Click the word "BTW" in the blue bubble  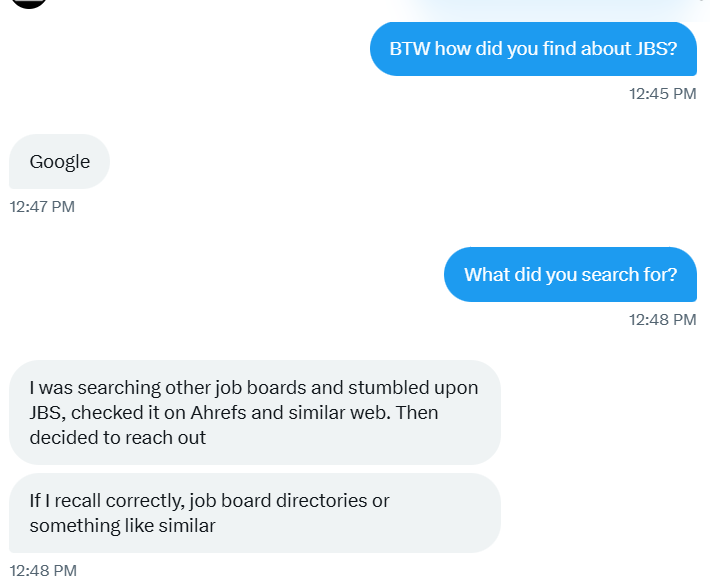[x=409, y=49]
